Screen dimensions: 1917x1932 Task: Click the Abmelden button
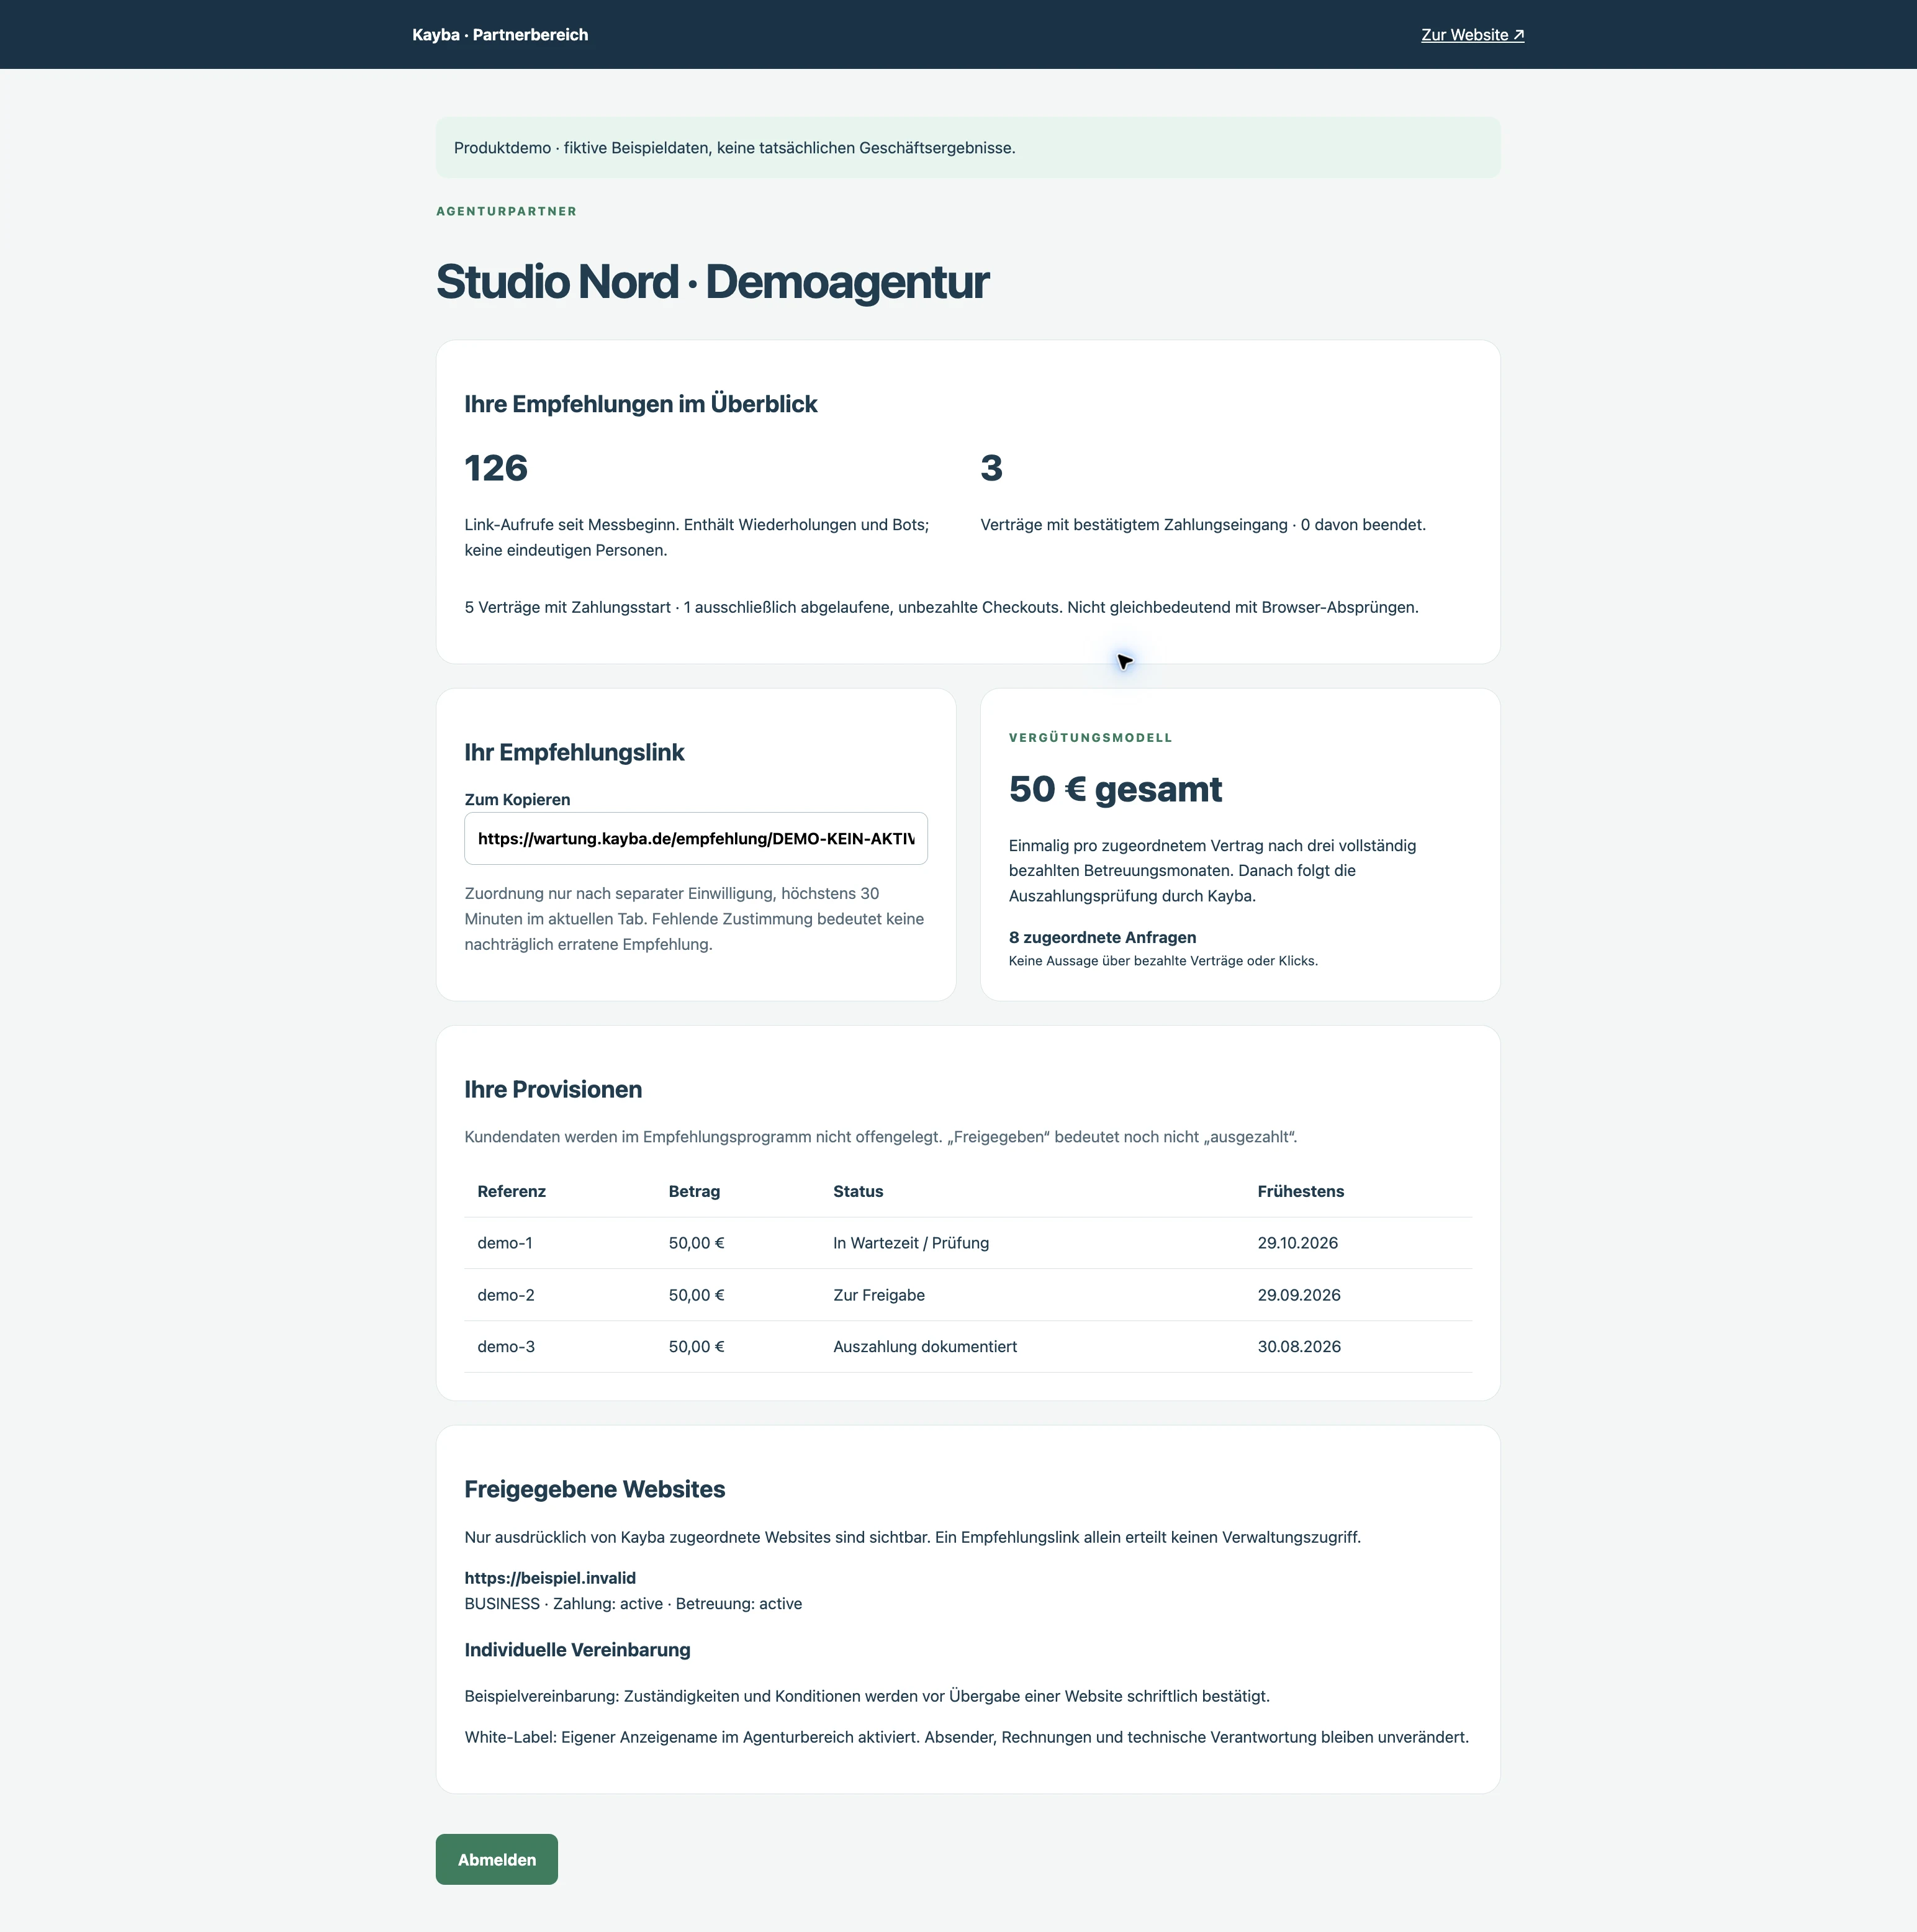(x=497, y=1859)
